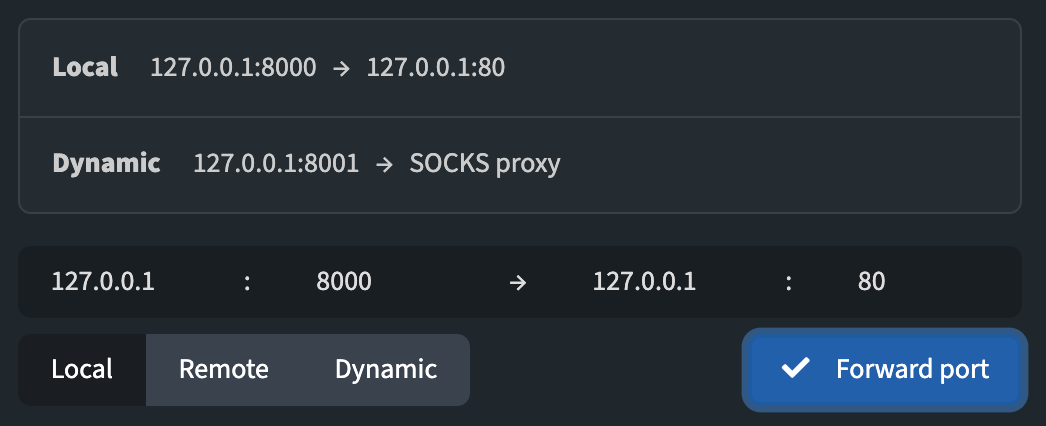Screen dimensions: 1046x426
Task: Select the Local 127.0.0.1:8000 forwarded port row
Action: (x=520, y=68)
